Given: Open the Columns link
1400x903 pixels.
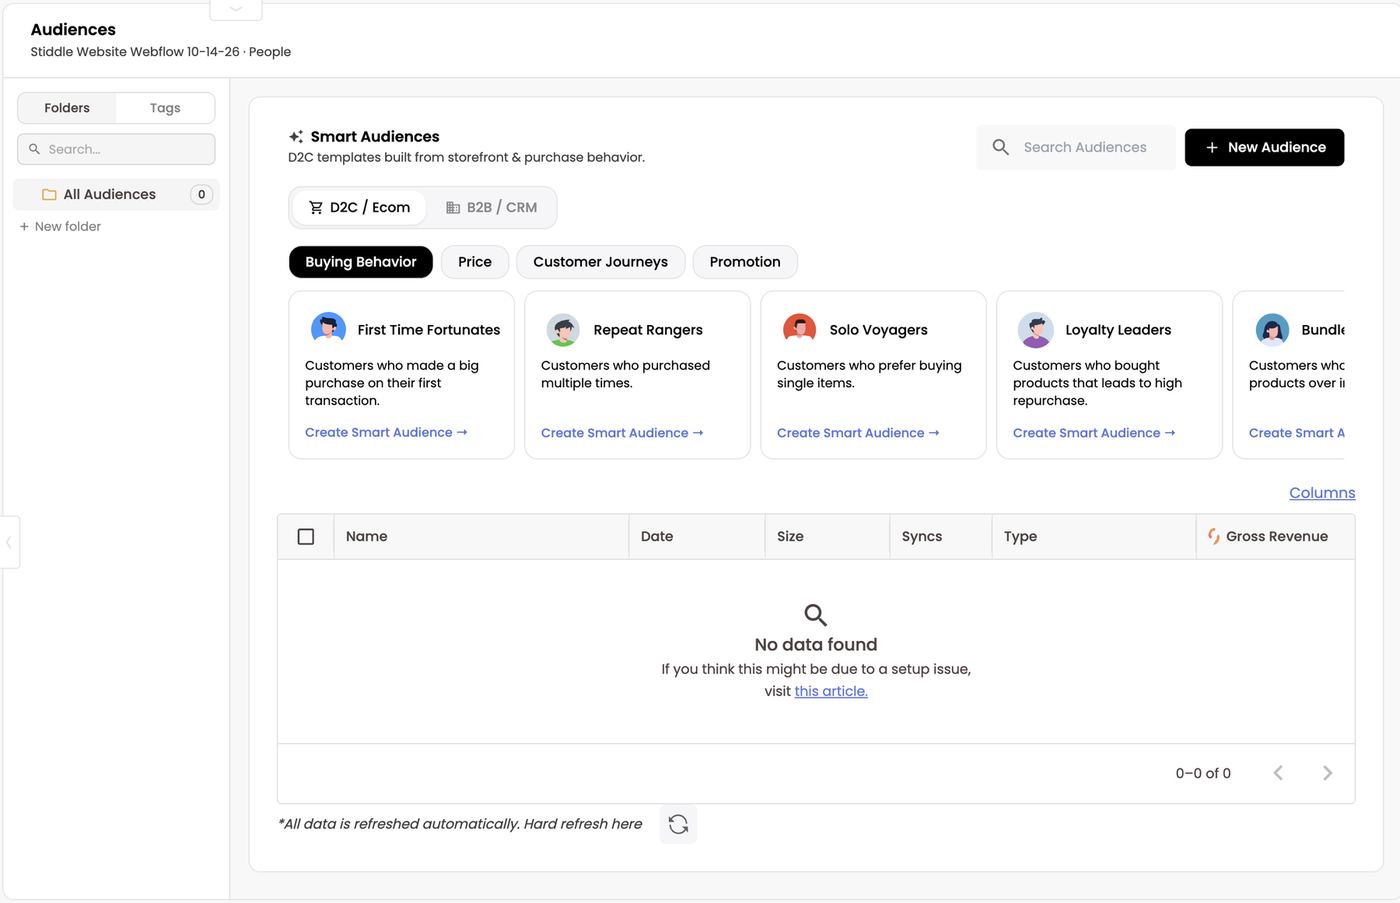Looking at the screenshot, I should tap(1322, 493).
